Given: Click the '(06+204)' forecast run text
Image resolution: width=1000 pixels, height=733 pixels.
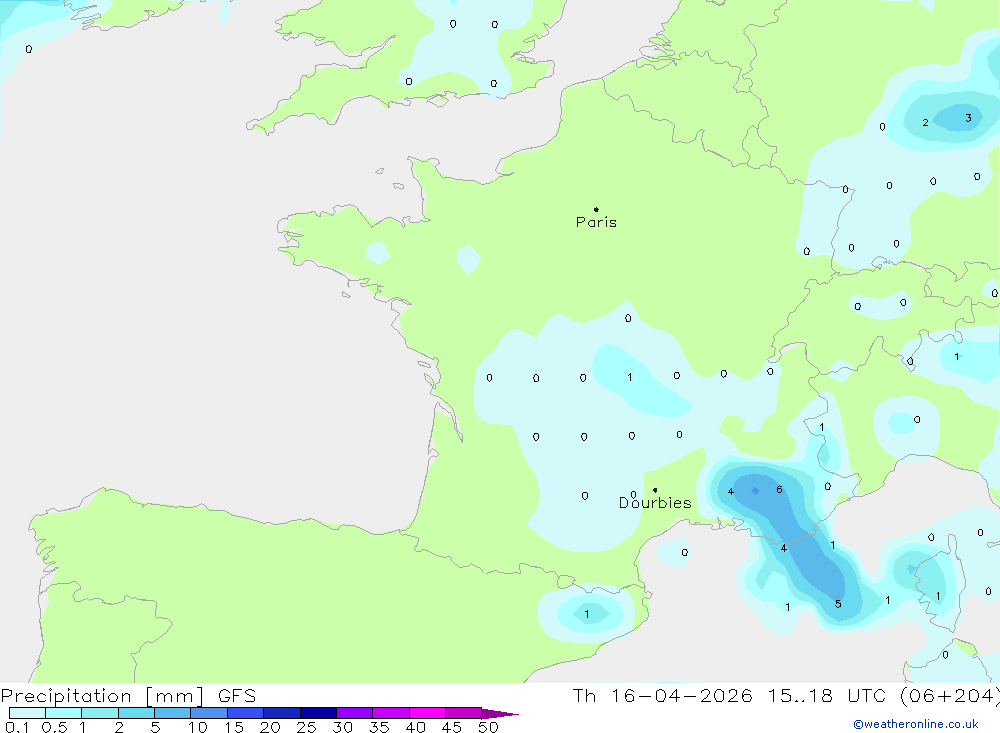Looking at the screenshot, I should 951,696.
